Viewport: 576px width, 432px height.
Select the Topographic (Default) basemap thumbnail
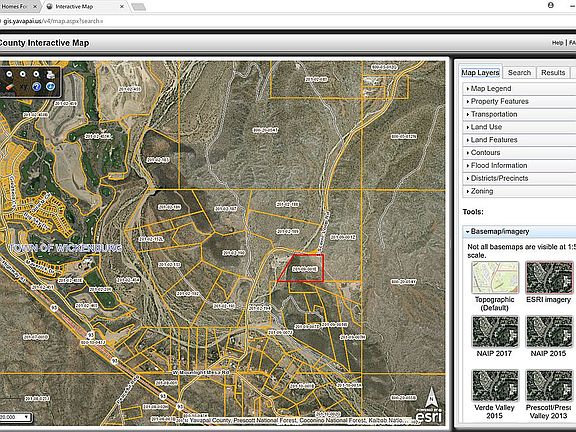(495, 278)
